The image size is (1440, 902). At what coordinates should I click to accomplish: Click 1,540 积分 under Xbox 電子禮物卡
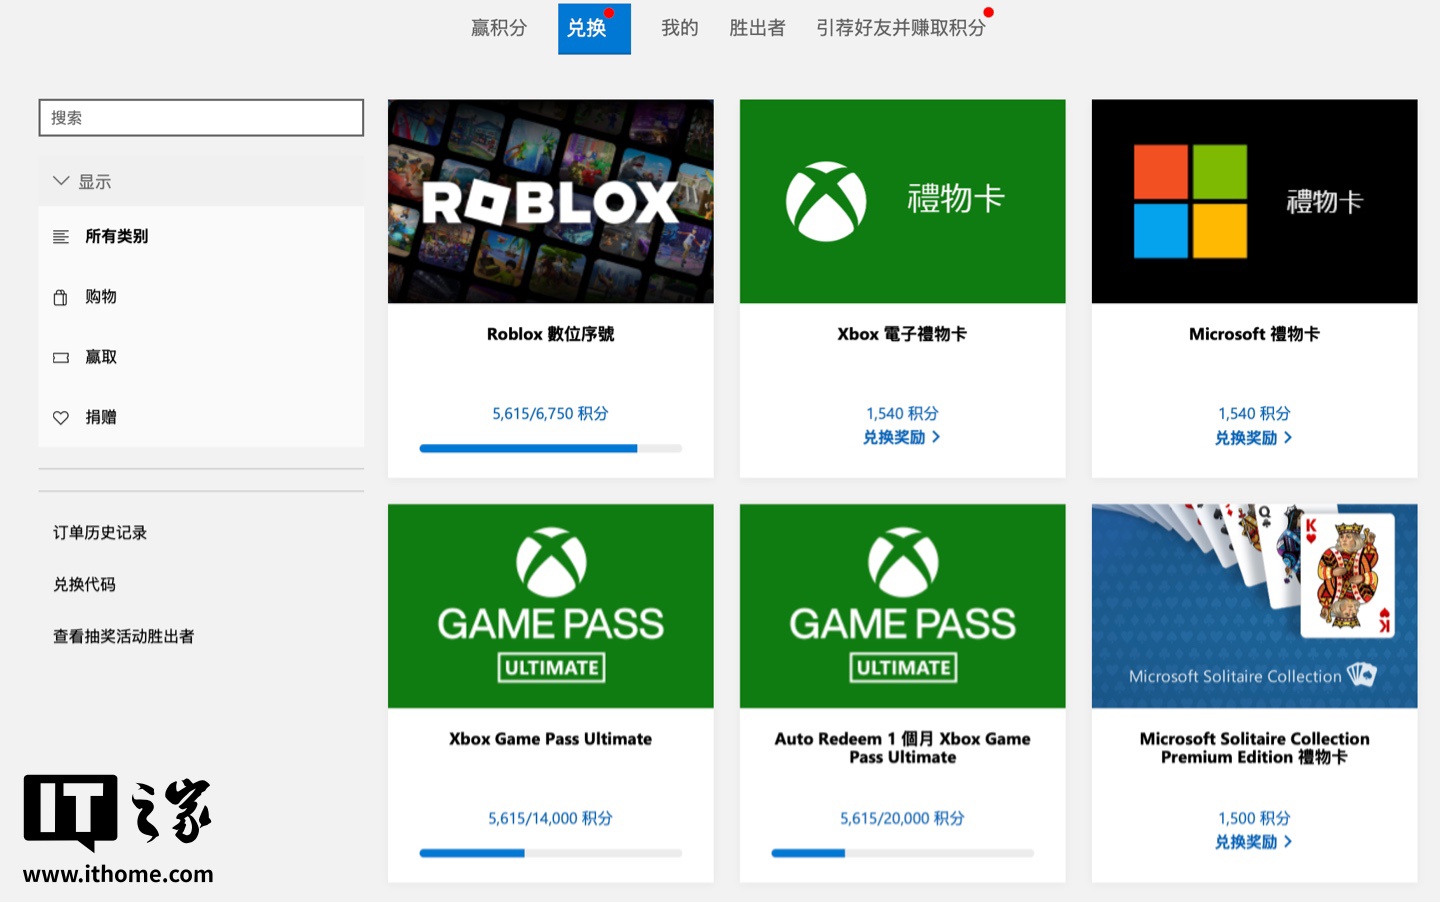903,413
